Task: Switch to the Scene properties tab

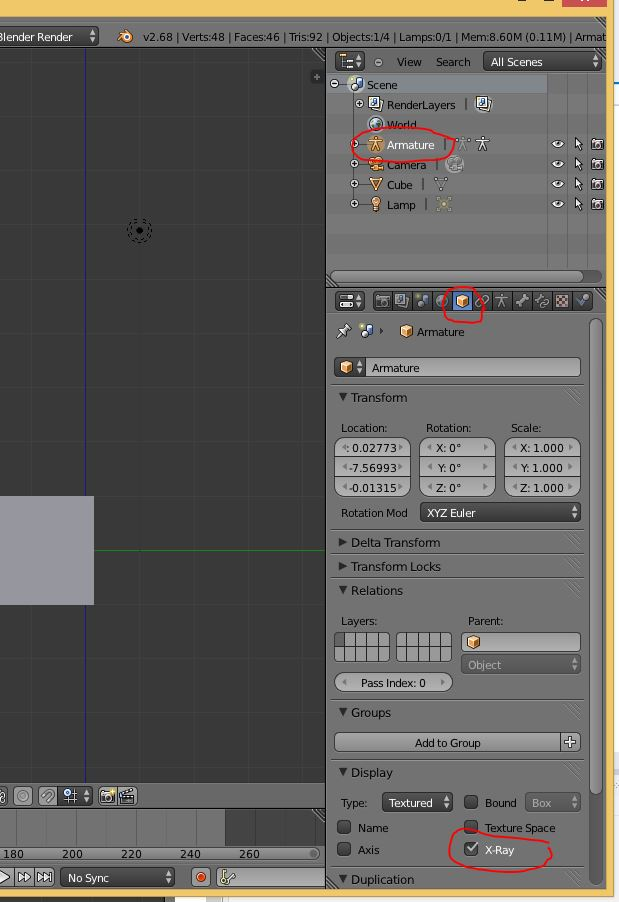Action: pyautogui.click(x=422, y=301)
